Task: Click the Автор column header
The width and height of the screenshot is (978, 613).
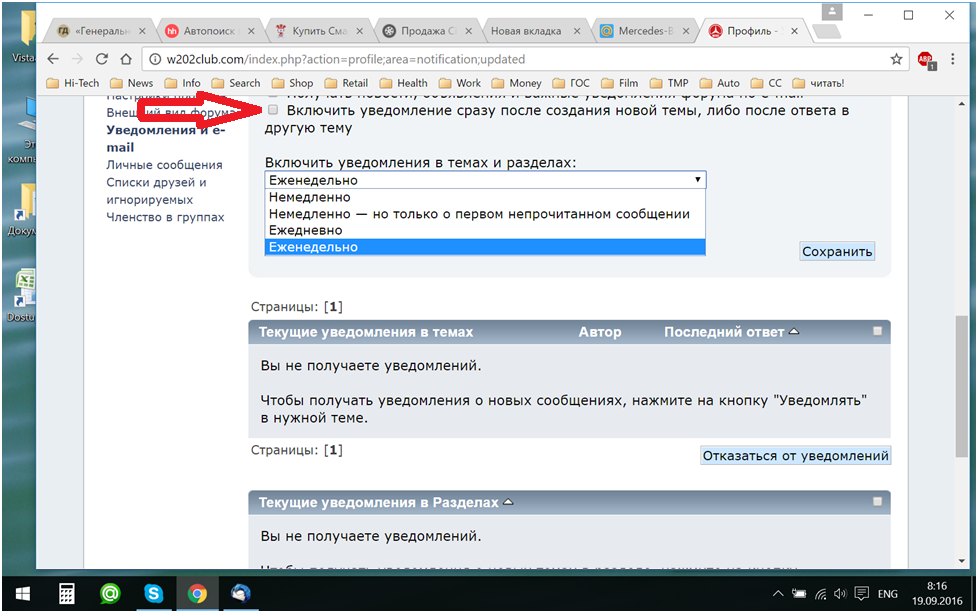Action: 599,332
